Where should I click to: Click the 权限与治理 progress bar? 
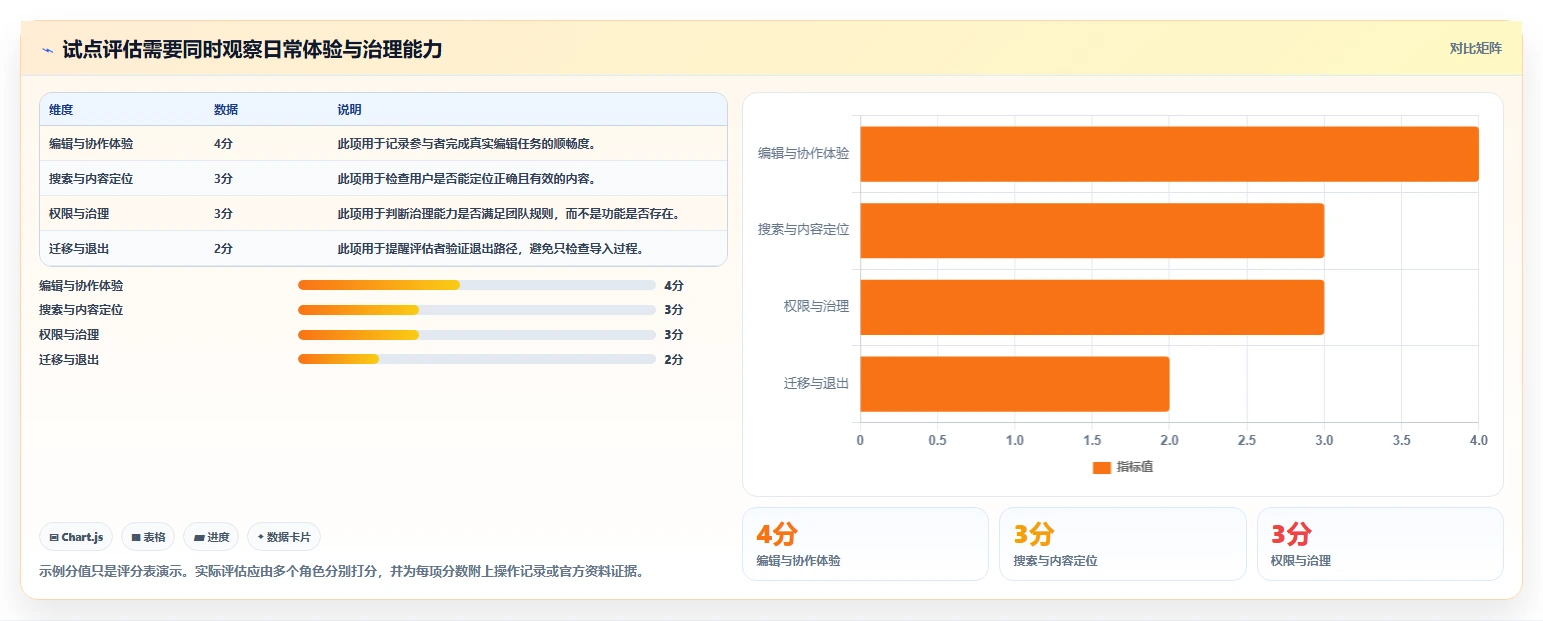tap(476, 335)
